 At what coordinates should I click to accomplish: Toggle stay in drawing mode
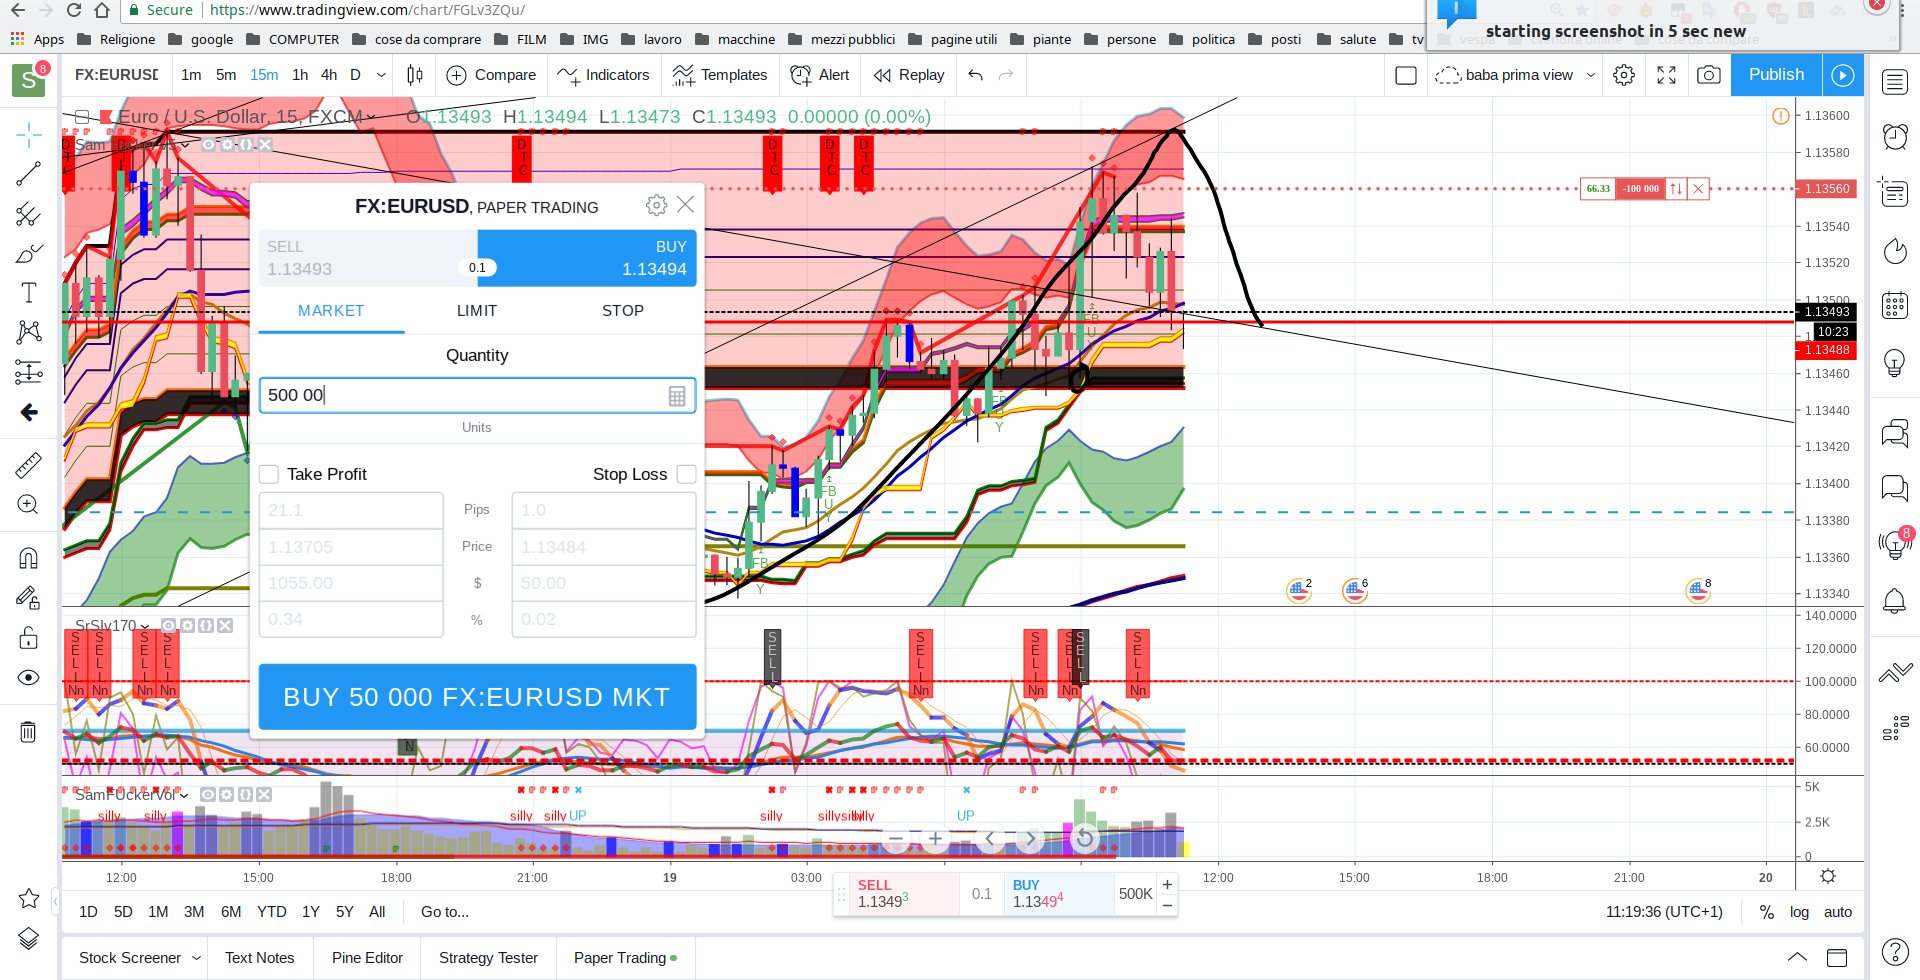click(28, 598)
